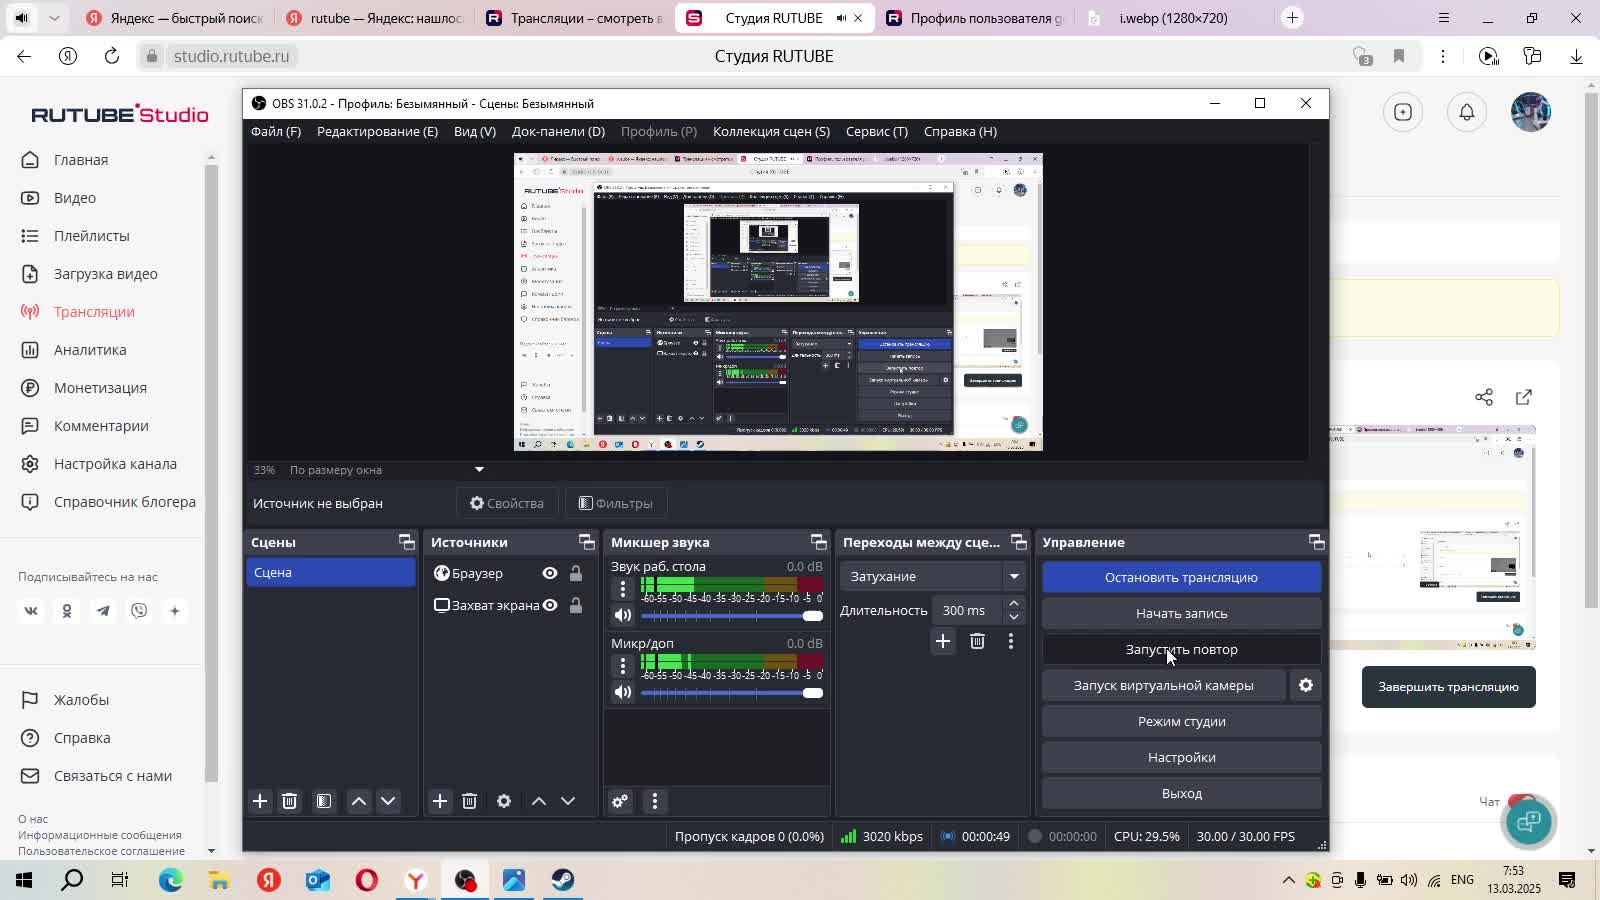The image size is (1600, 900).
Task: Open stream in new window icon
Action: [1524, 397]
